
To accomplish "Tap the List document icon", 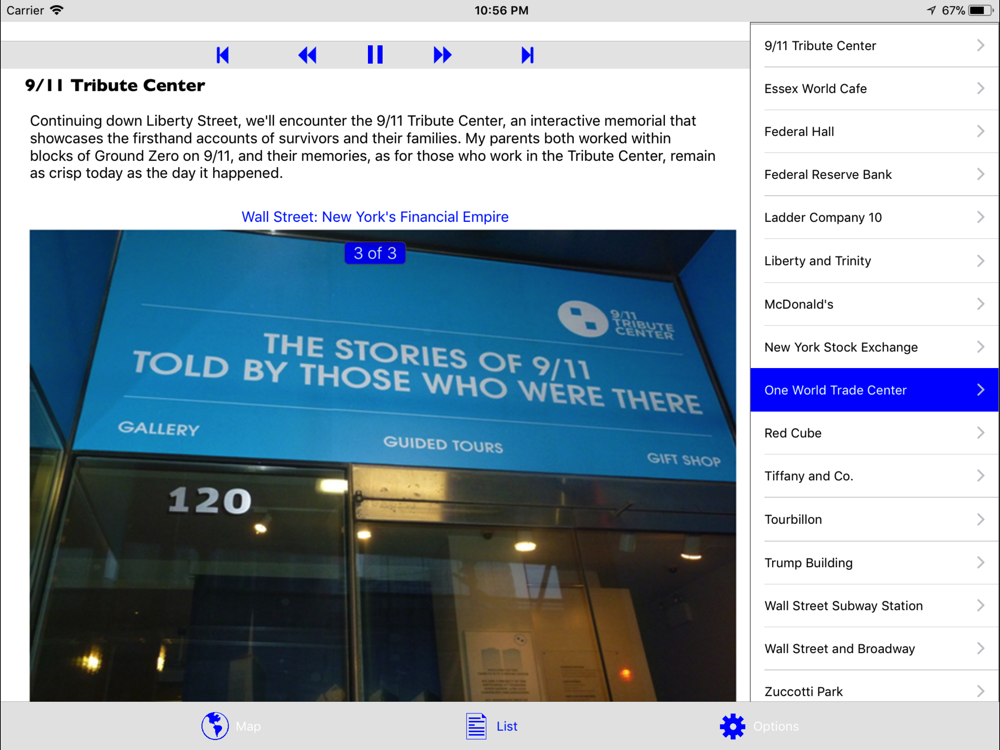I will point(476,726).
